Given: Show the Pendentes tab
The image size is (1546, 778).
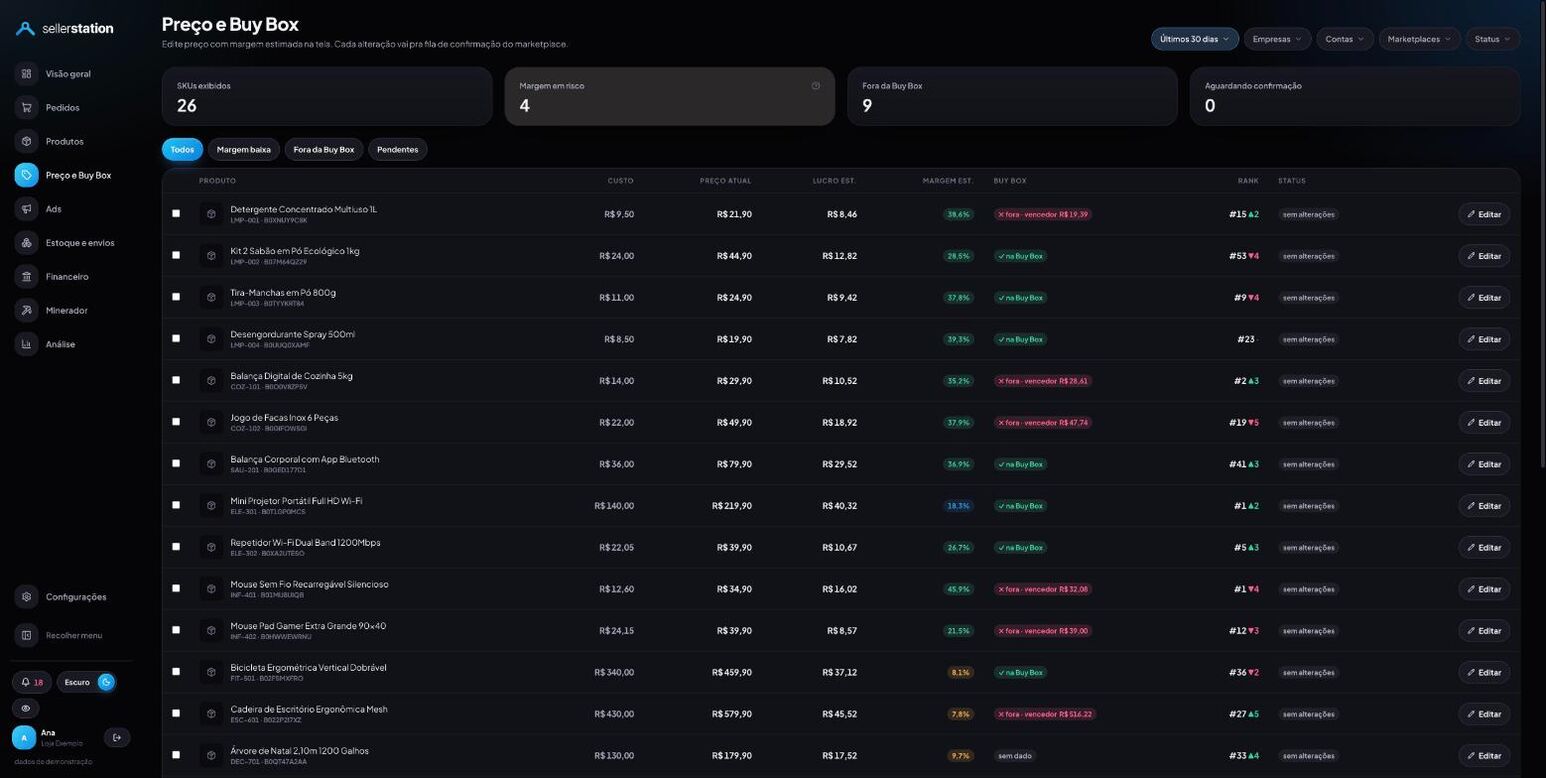Looking at the screenshot, I should 398,149.
